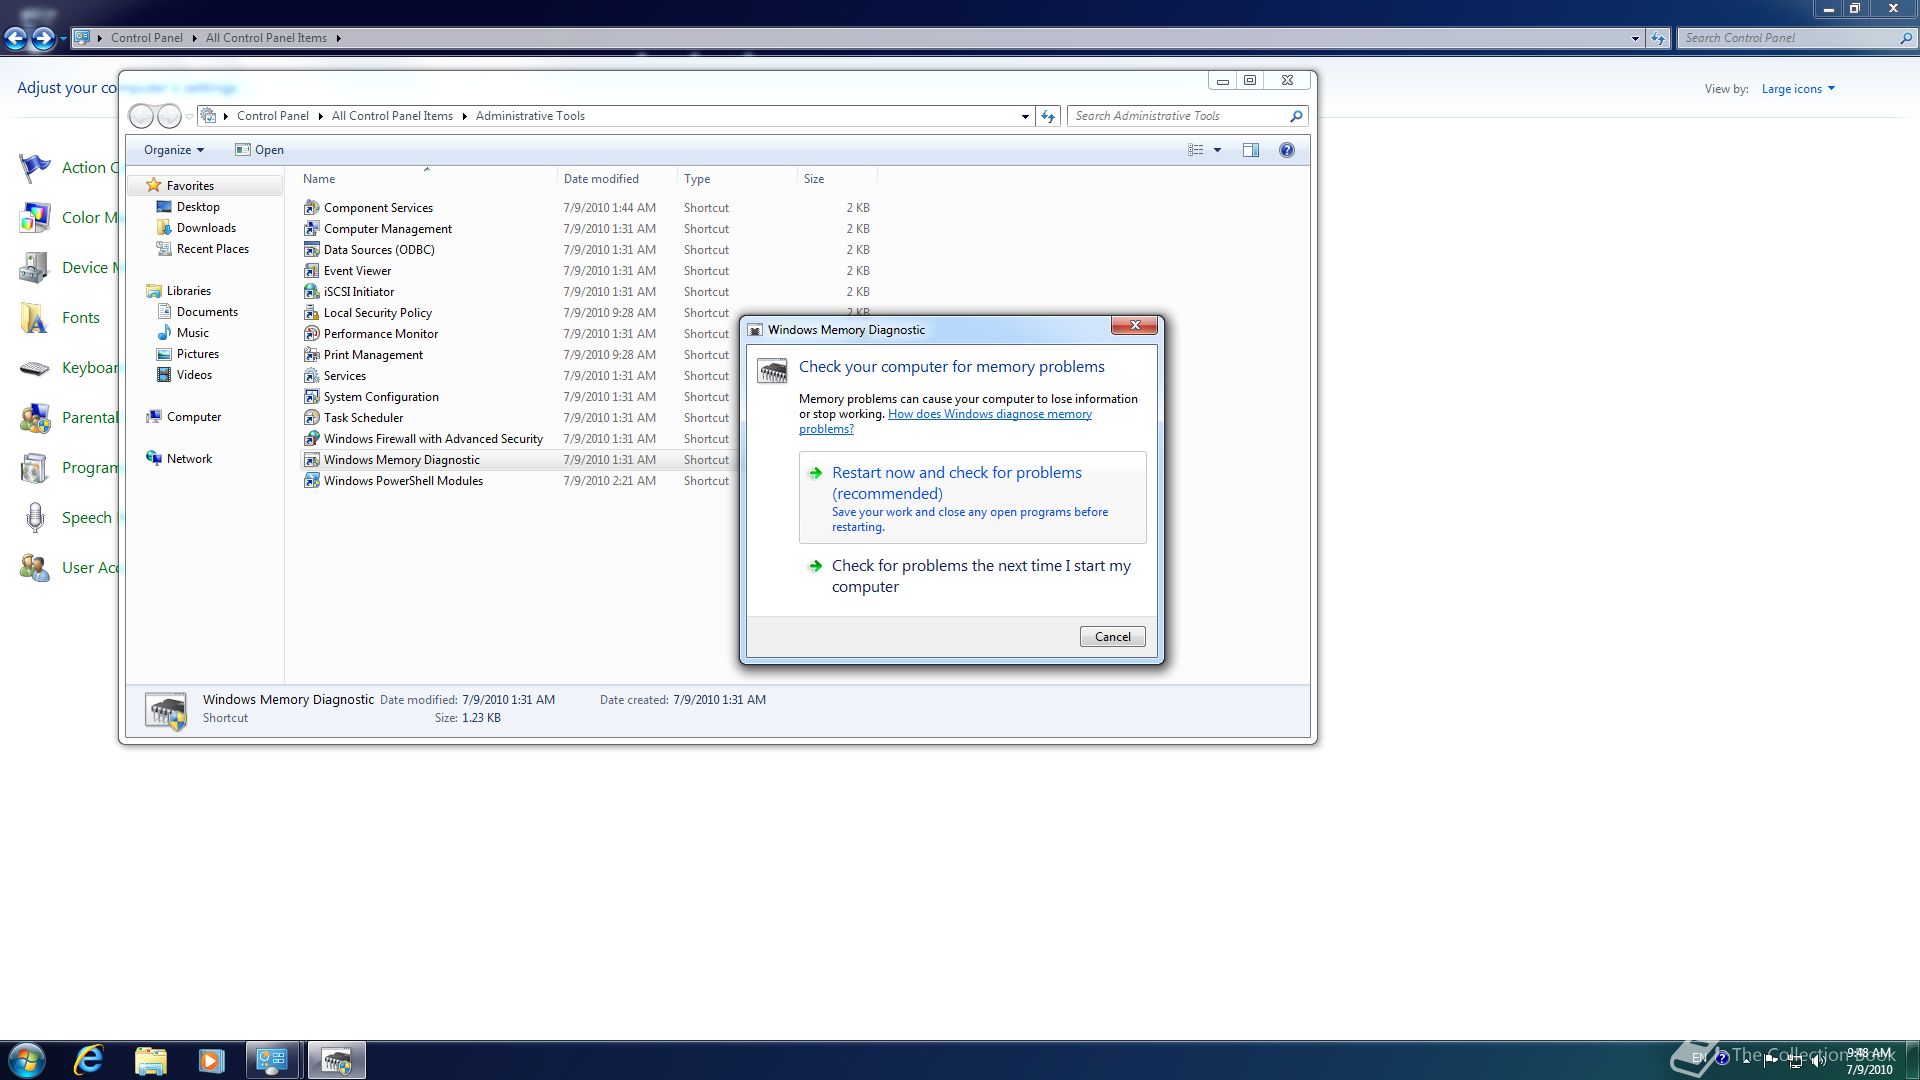Expand the Control Panel address bar dropdown
1920x1080 pixels.
click(x=1635, y=38)
